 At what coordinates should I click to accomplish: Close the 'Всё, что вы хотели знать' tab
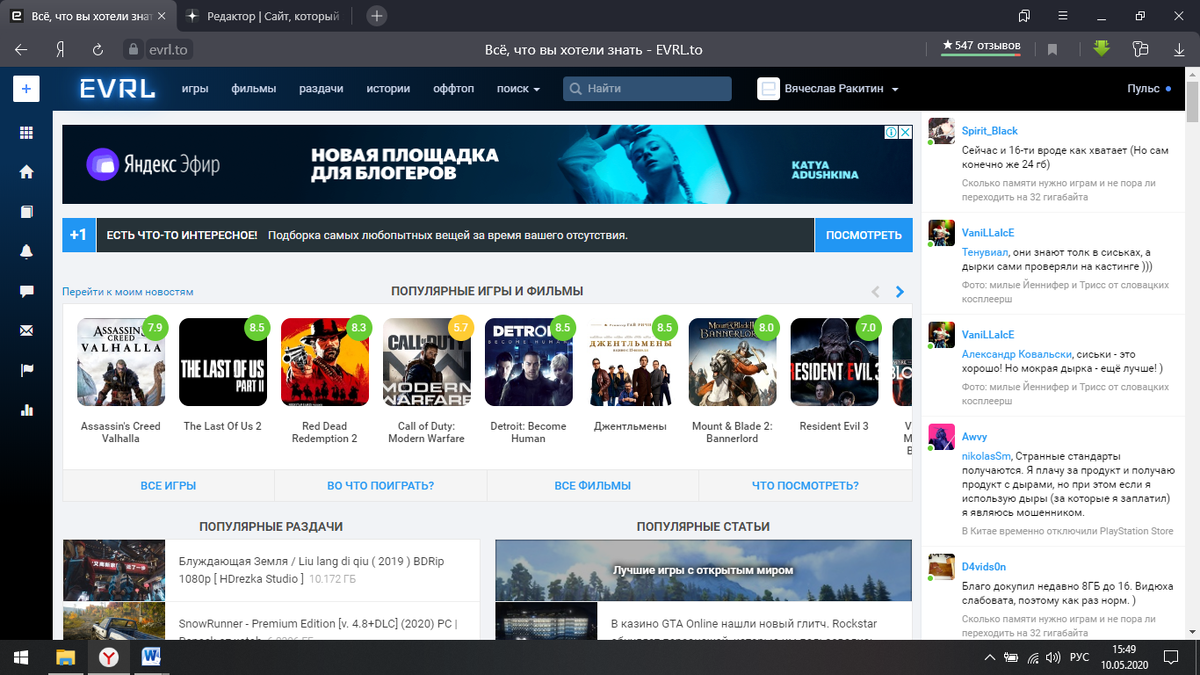161,16
